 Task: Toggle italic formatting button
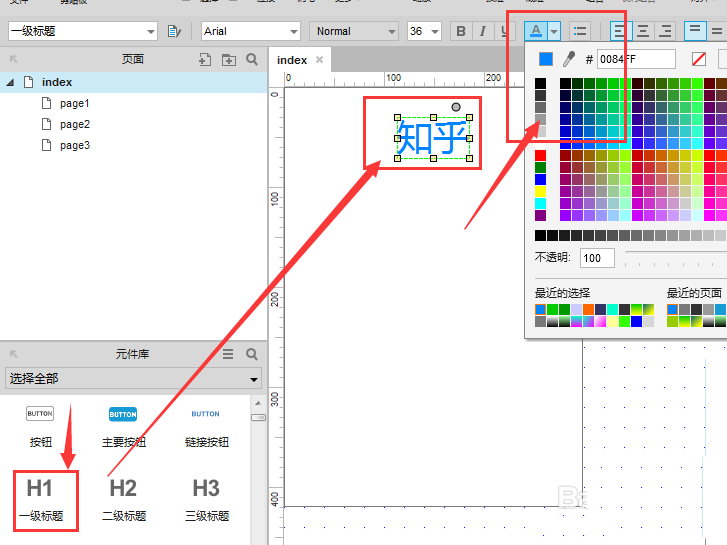point(483,31)
